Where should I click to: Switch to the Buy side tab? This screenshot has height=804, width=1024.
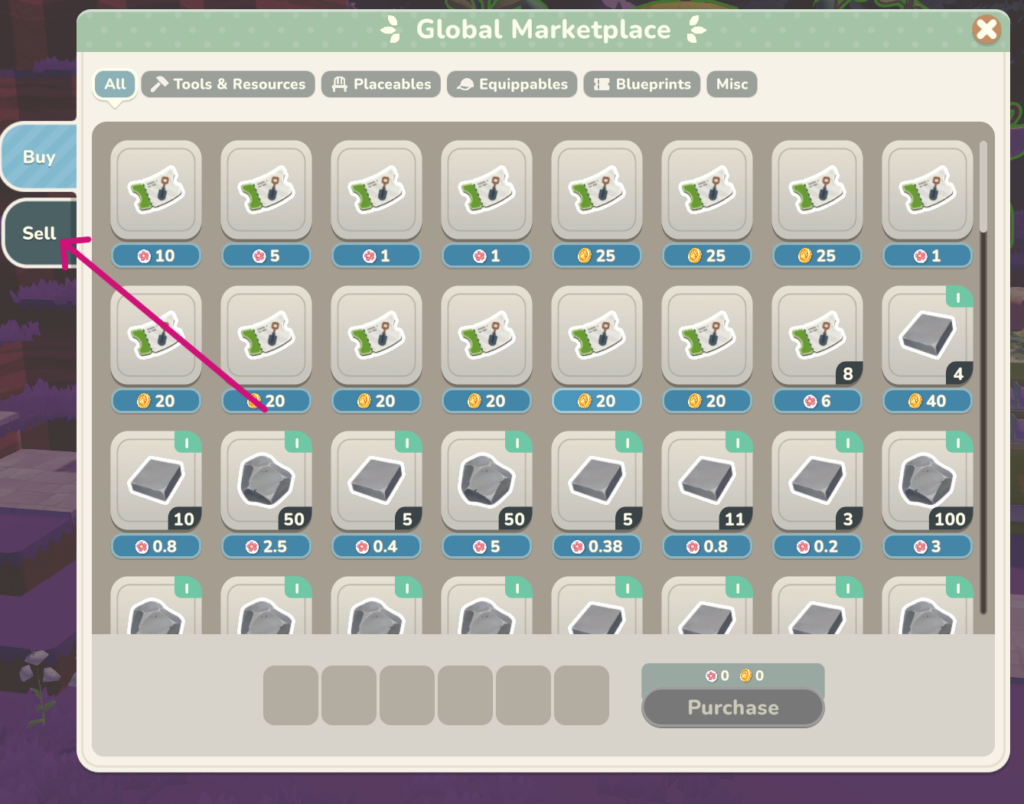pyautogui.click(x=39, y=157)
